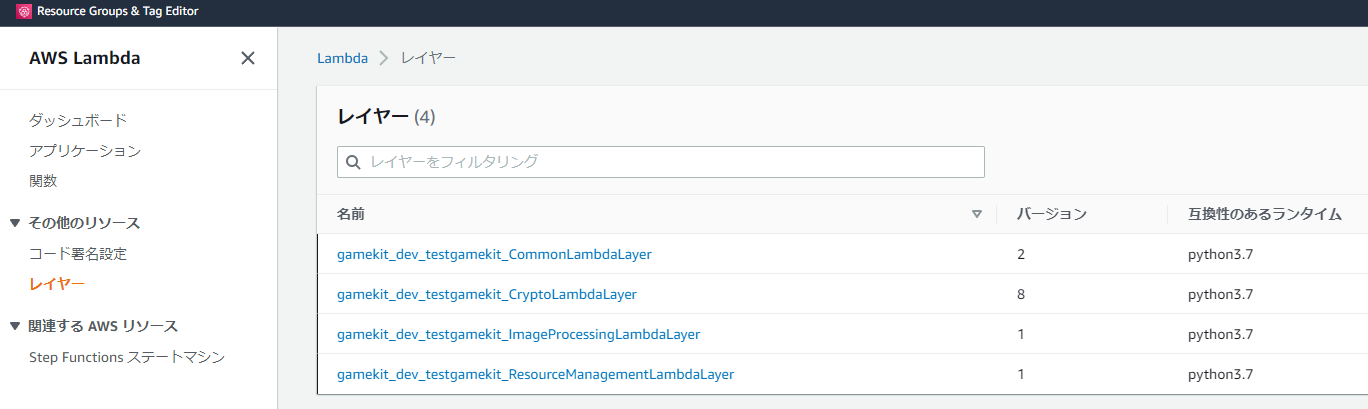
Task: Open Resource Groups & Tag Editor icon
Action: 24,12
